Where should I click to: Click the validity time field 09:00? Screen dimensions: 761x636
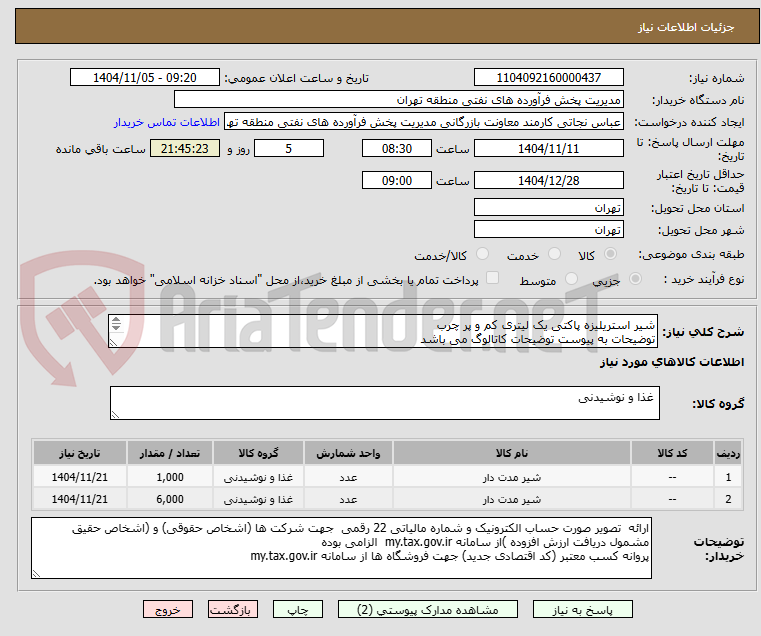coord(397,181)
